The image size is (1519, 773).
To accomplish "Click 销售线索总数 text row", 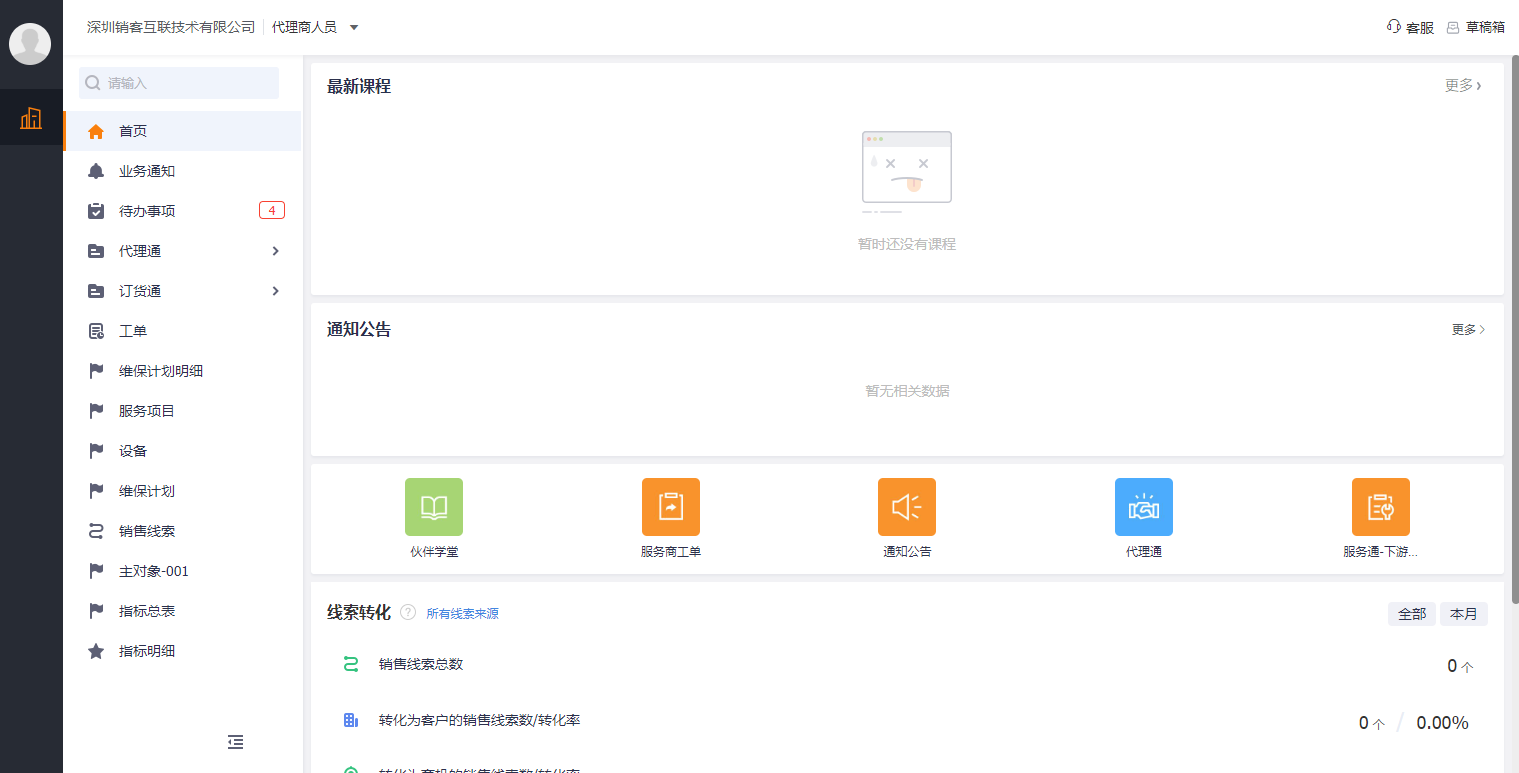I will coord(421,664).
